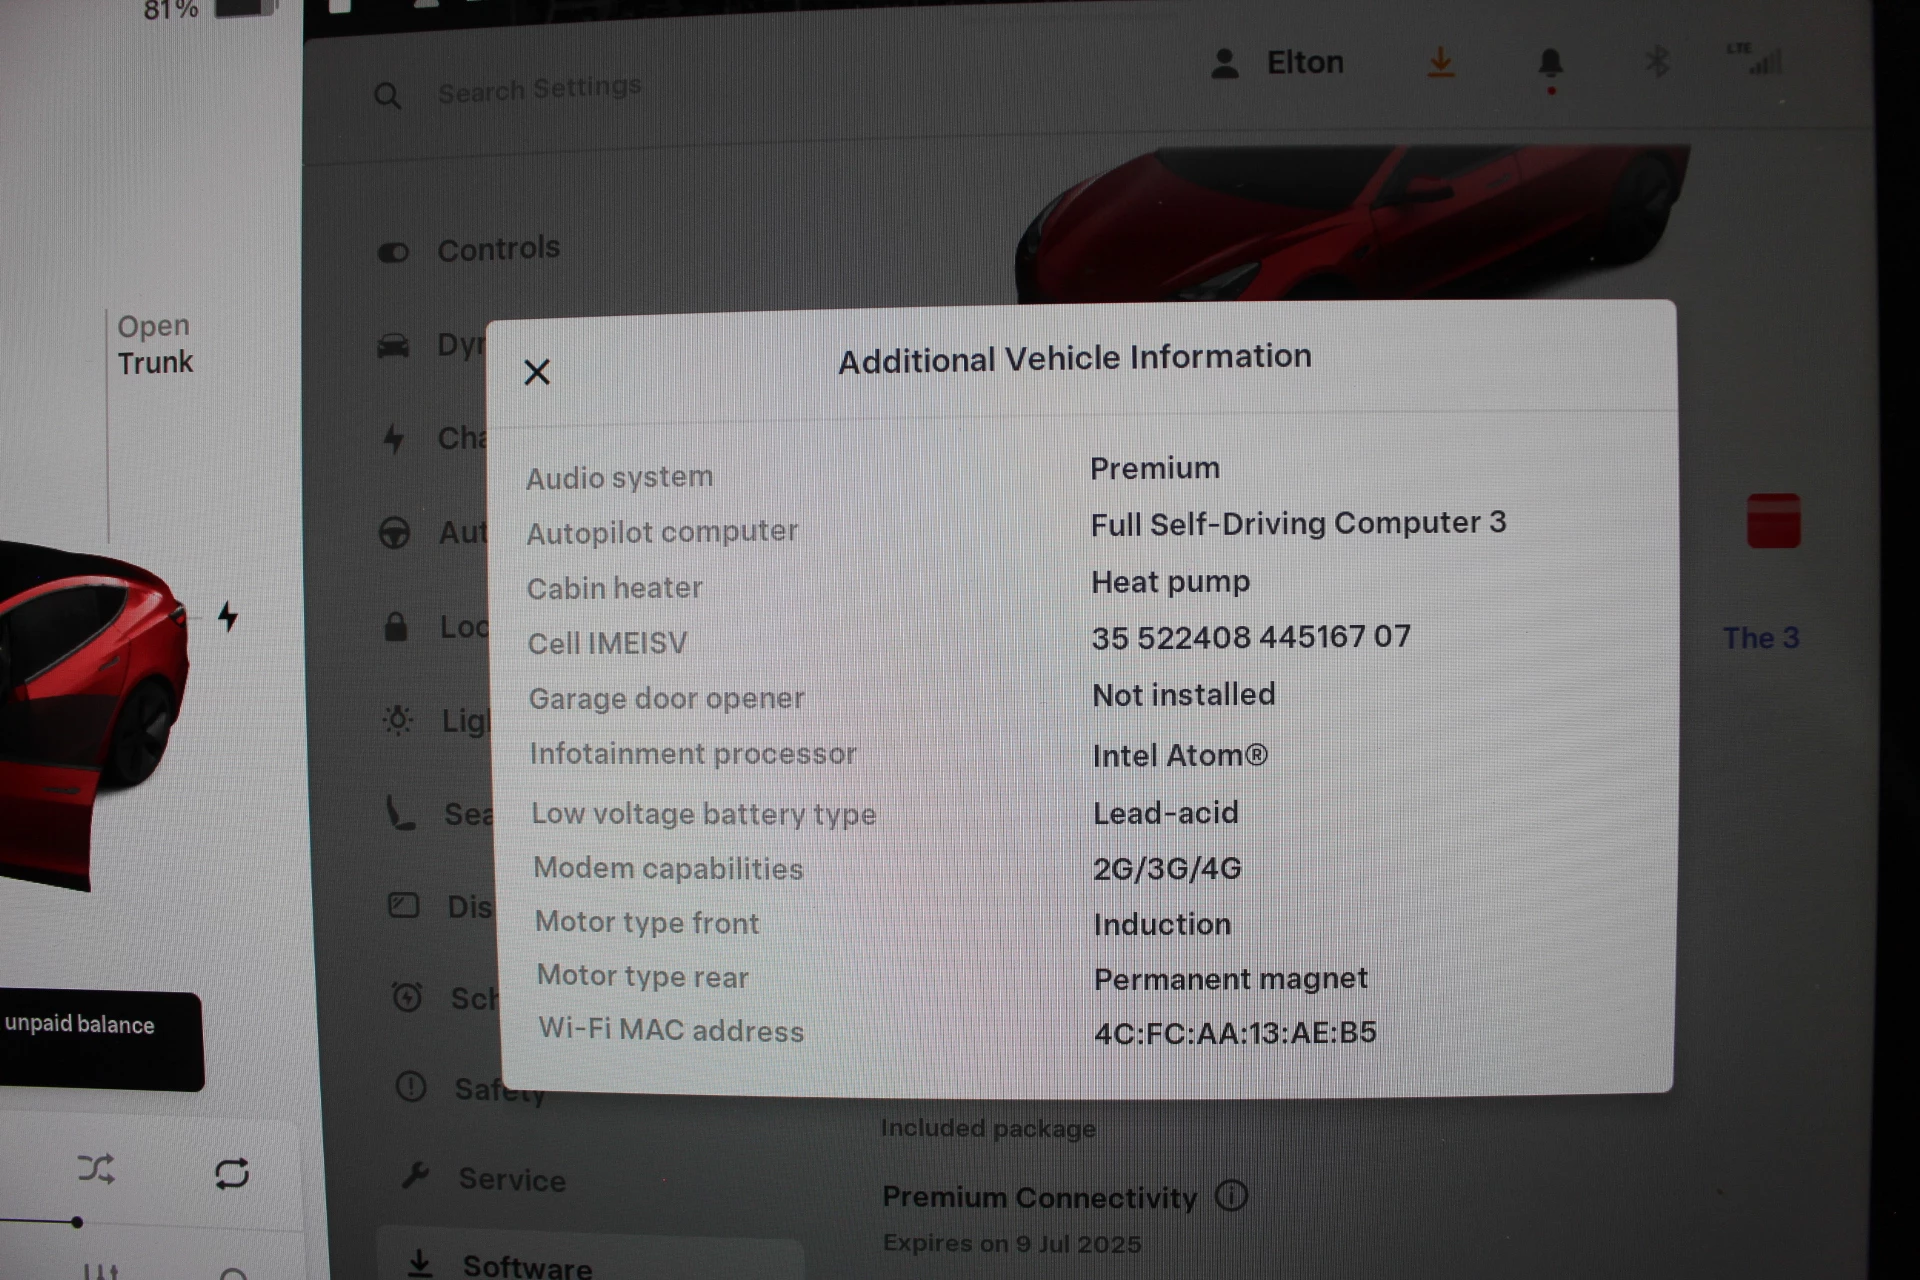Viewport: 1920px width, 1280px height.
Task: Focus the Search Settings field
Action: pos(539,90)
